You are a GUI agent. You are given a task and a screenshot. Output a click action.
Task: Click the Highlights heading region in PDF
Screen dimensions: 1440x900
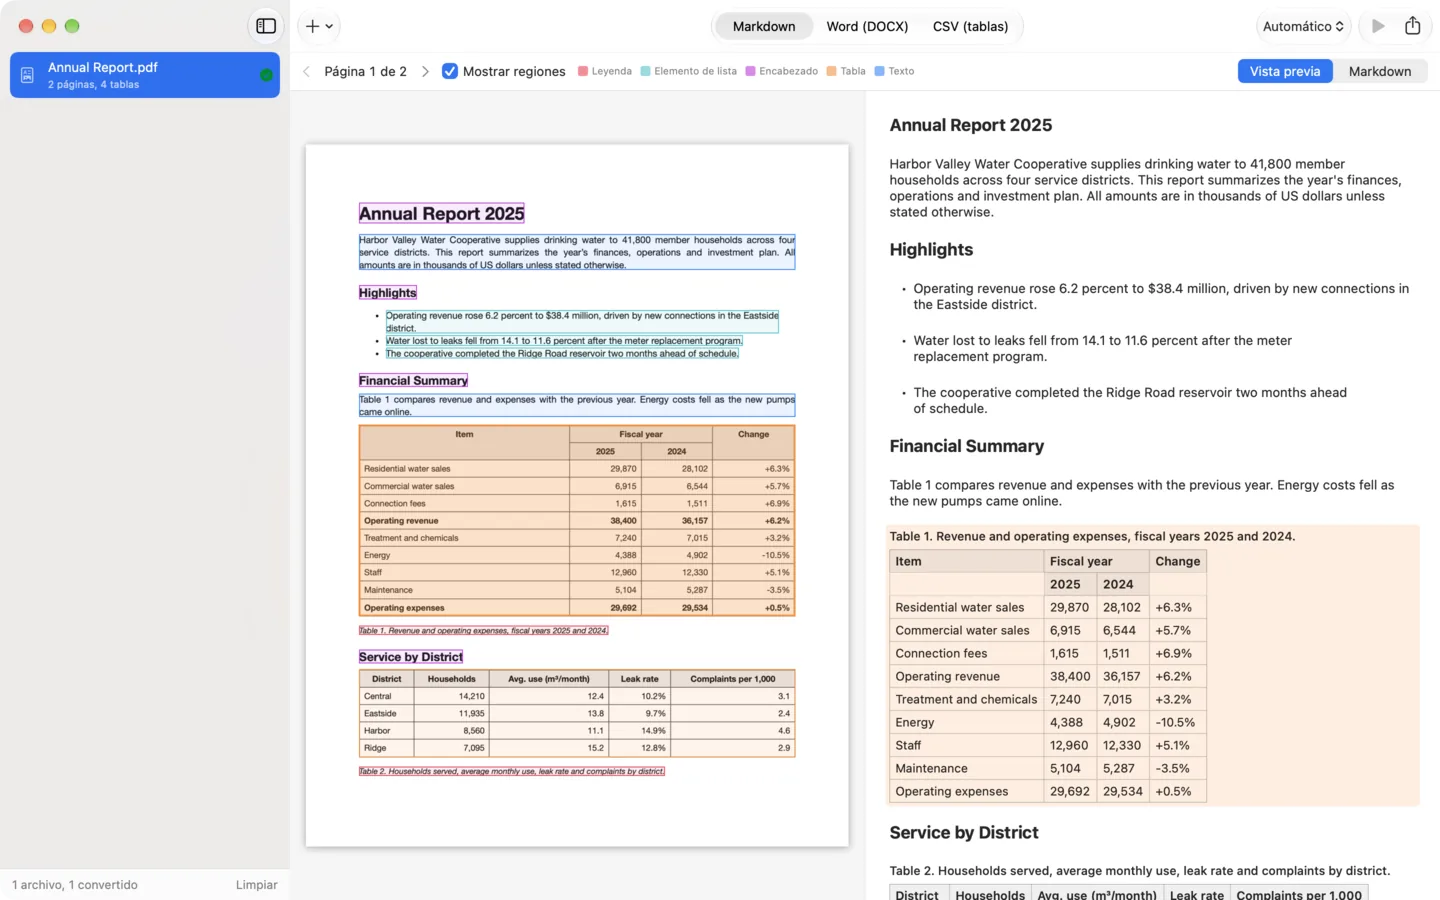point(387,292)
